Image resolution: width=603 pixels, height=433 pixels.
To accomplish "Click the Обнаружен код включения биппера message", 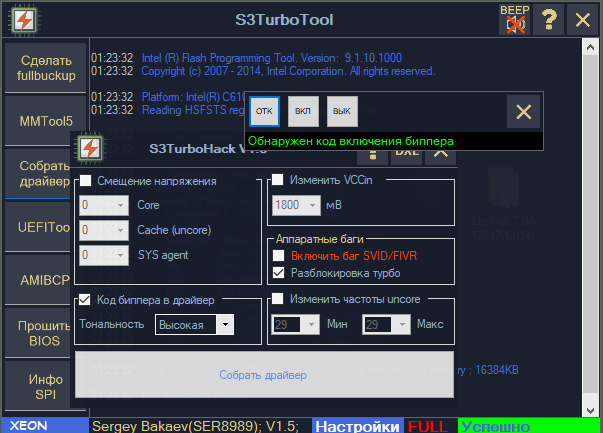I will coord(351,141).
